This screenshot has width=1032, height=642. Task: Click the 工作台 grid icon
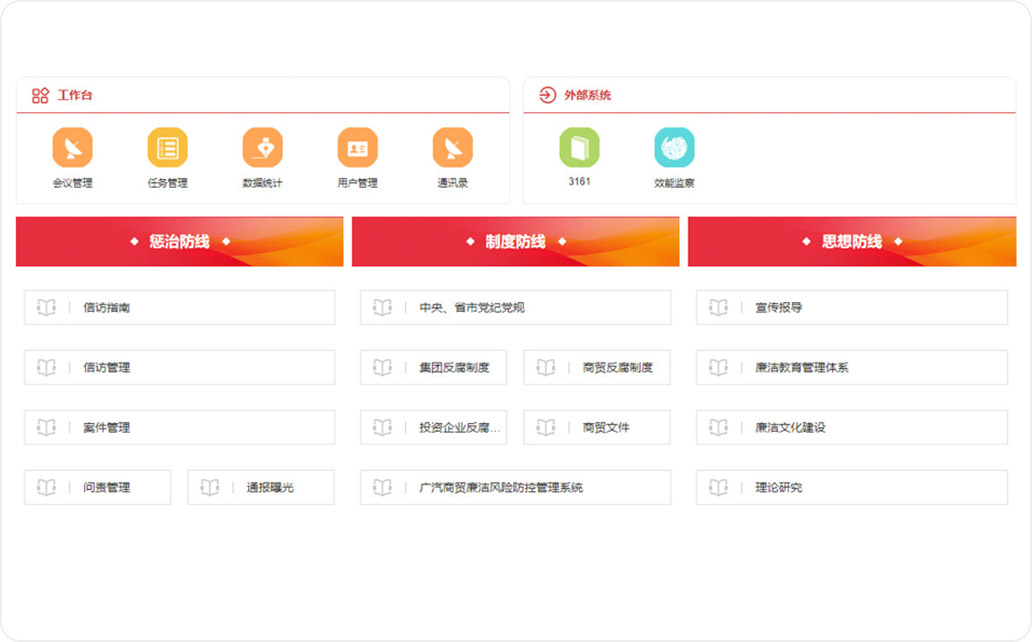click(40, 96)
